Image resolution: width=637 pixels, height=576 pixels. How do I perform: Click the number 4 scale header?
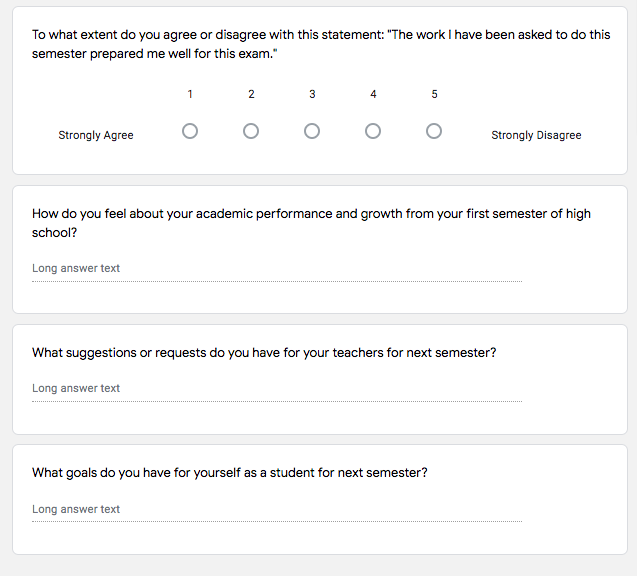(x=373, y=94)
